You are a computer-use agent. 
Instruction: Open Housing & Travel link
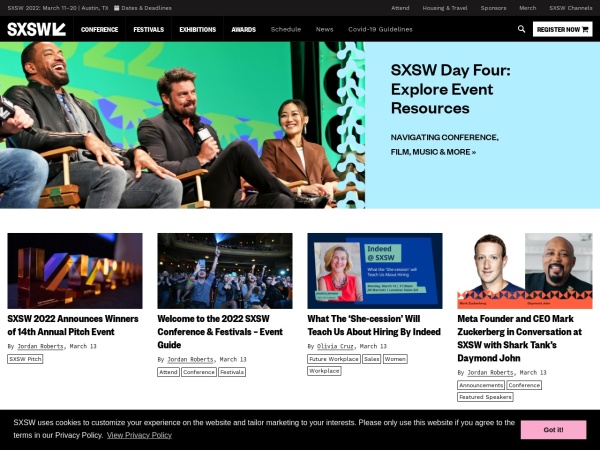point(445,8)
